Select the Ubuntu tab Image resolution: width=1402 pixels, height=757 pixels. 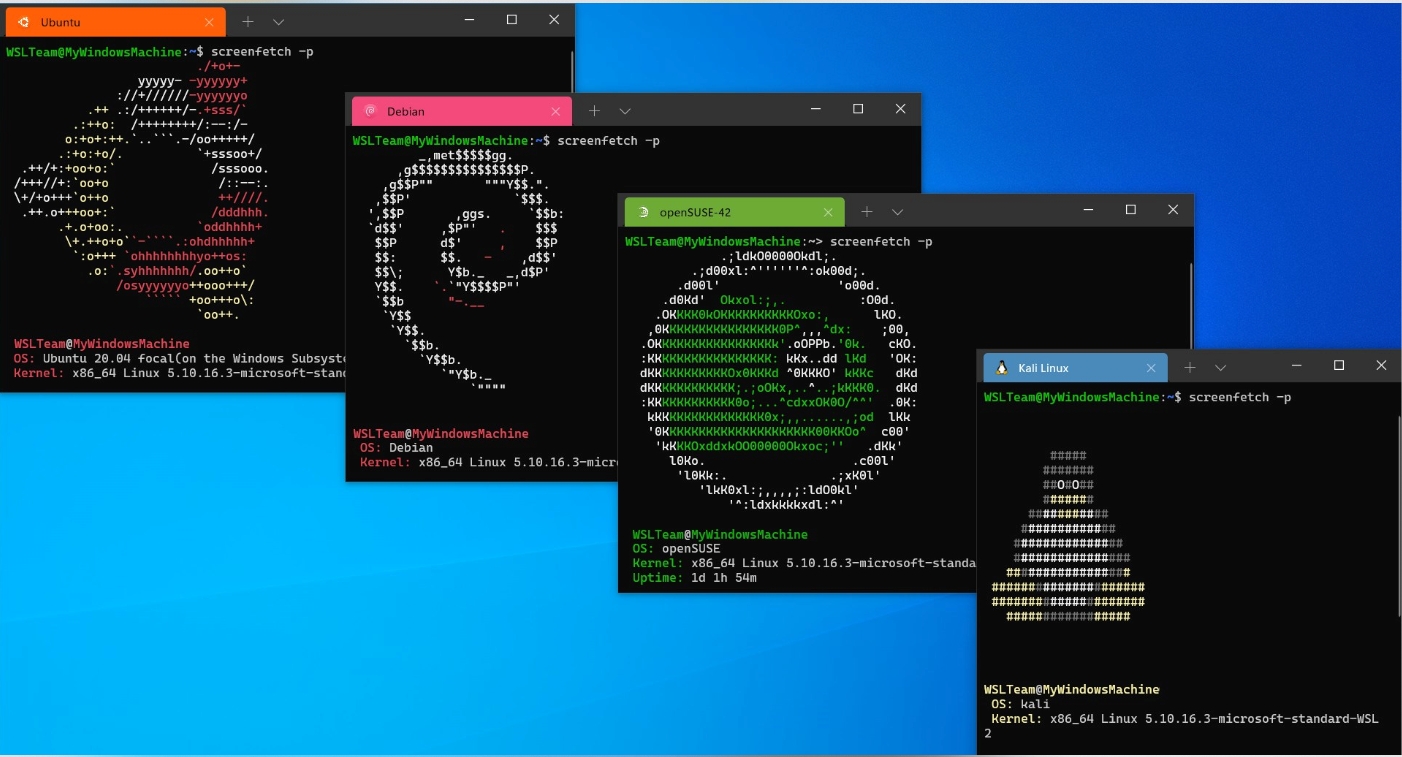point(113,22)
